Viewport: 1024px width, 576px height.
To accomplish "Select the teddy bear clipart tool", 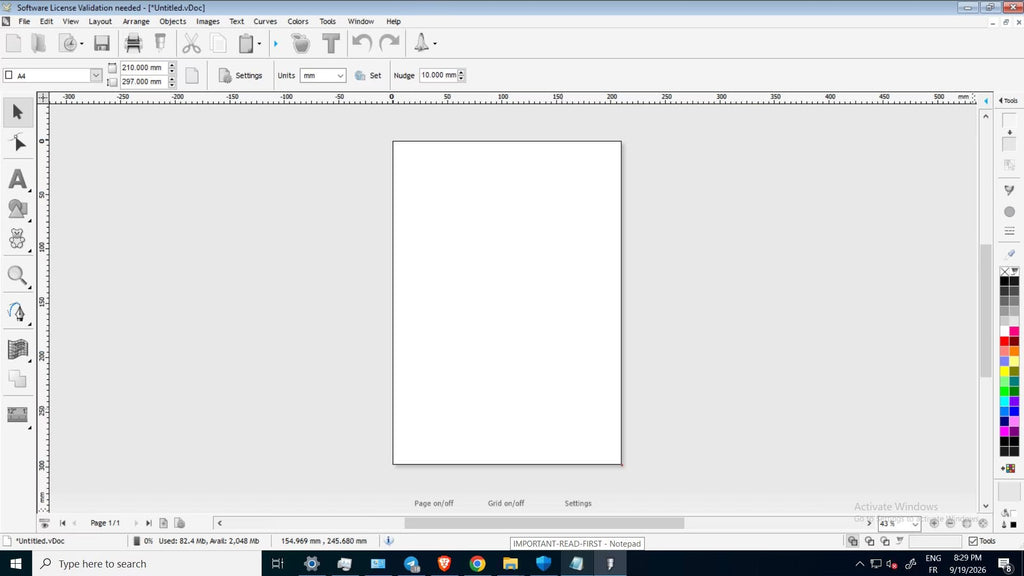I will point(18,239).
